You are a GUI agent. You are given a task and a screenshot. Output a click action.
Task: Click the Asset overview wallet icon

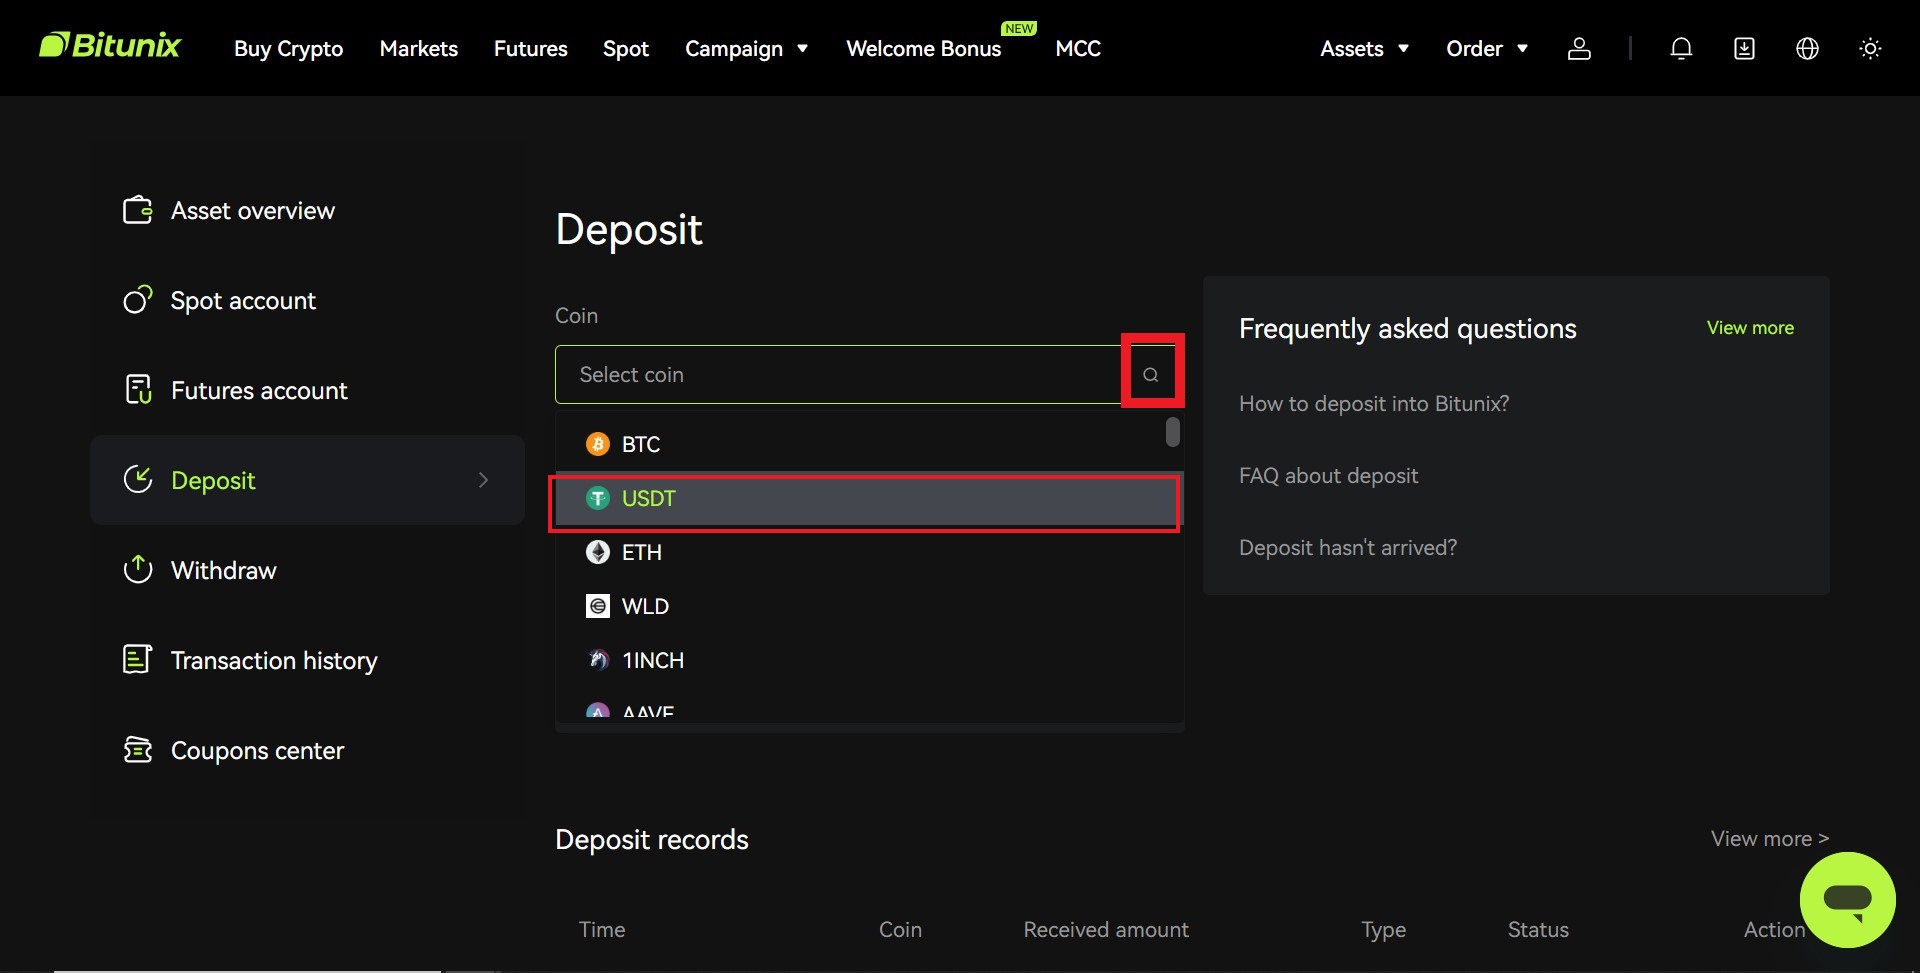coord(138,210)
